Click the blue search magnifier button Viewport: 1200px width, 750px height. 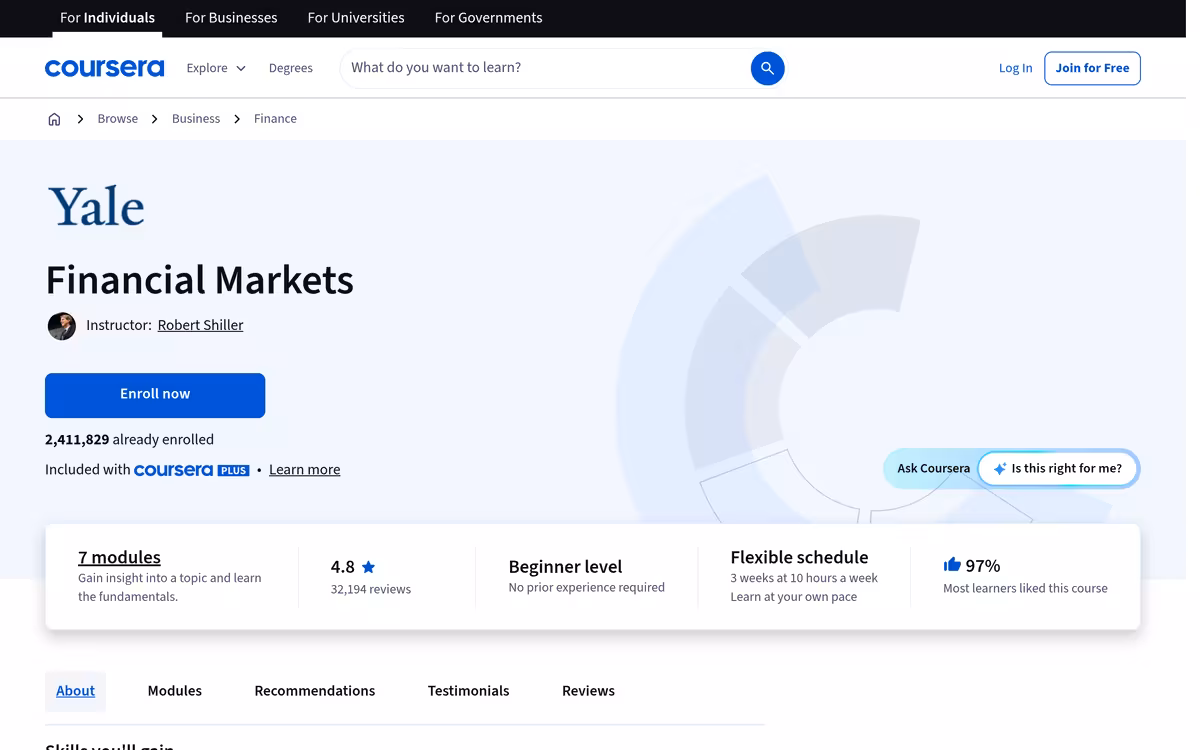[767, 68]
